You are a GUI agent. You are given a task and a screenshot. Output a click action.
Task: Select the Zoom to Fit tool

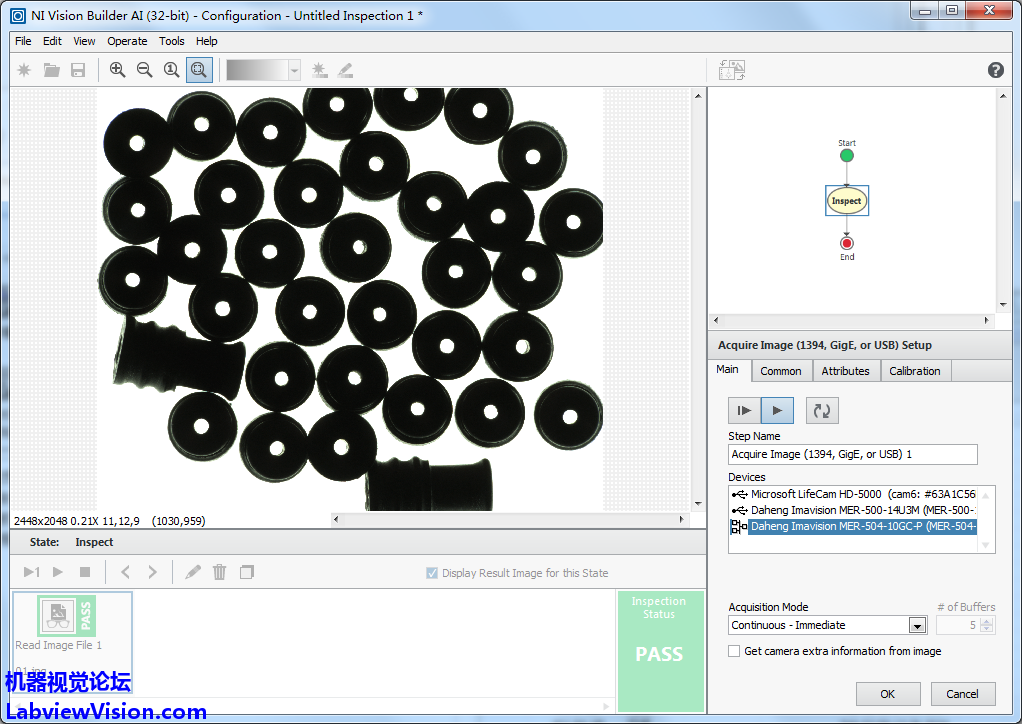199,70
